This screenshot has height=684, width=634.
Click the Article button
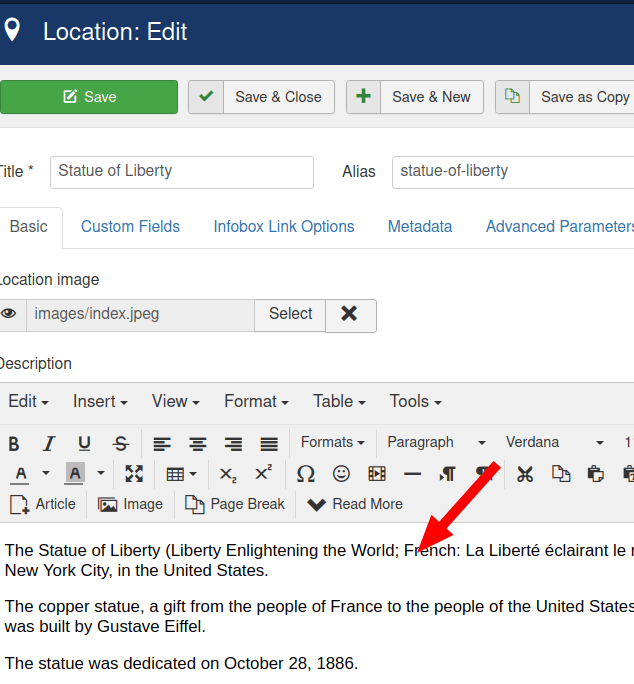pos(43,504)
